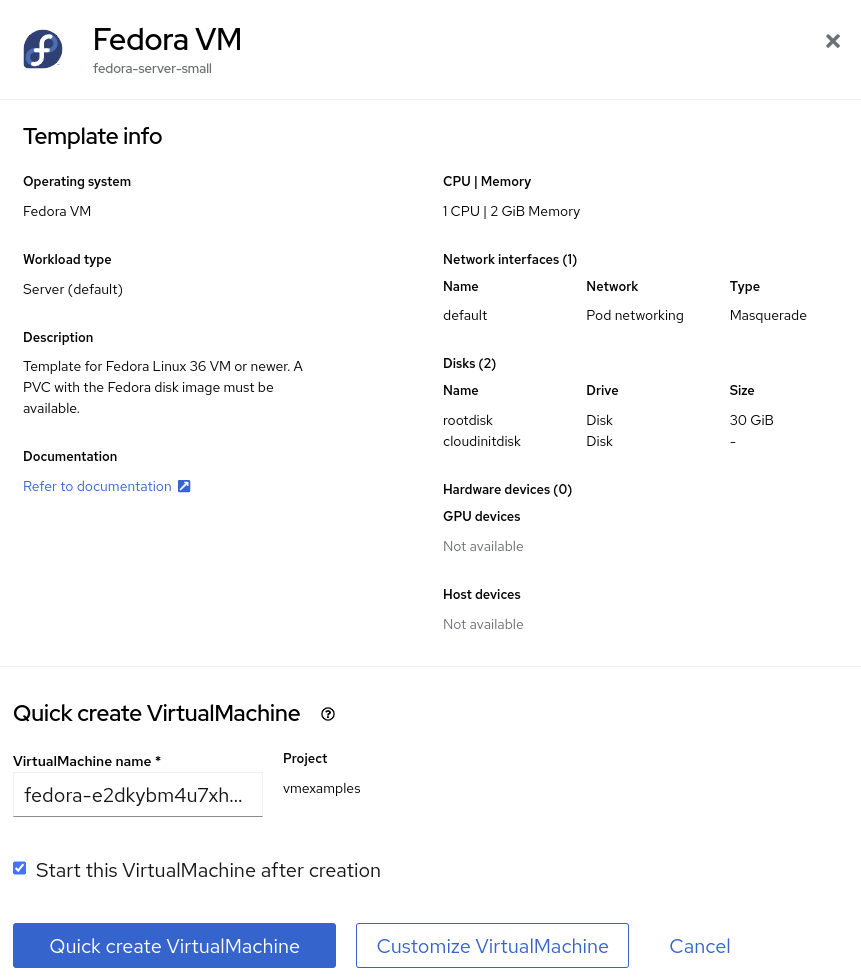The height and width of the screenshot is (978, 861).
Task: Select the cloudinitdisk entry
Action: (x=481, y=441)
